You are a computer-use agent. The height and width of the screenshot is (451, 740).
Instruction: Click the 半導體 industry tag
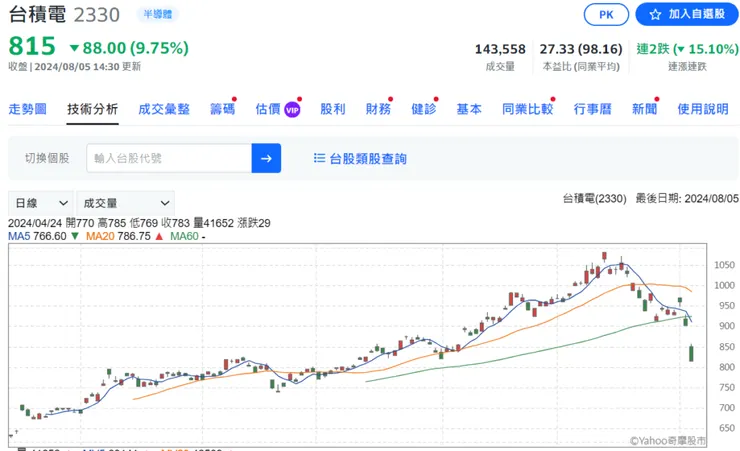pos(158,14)
